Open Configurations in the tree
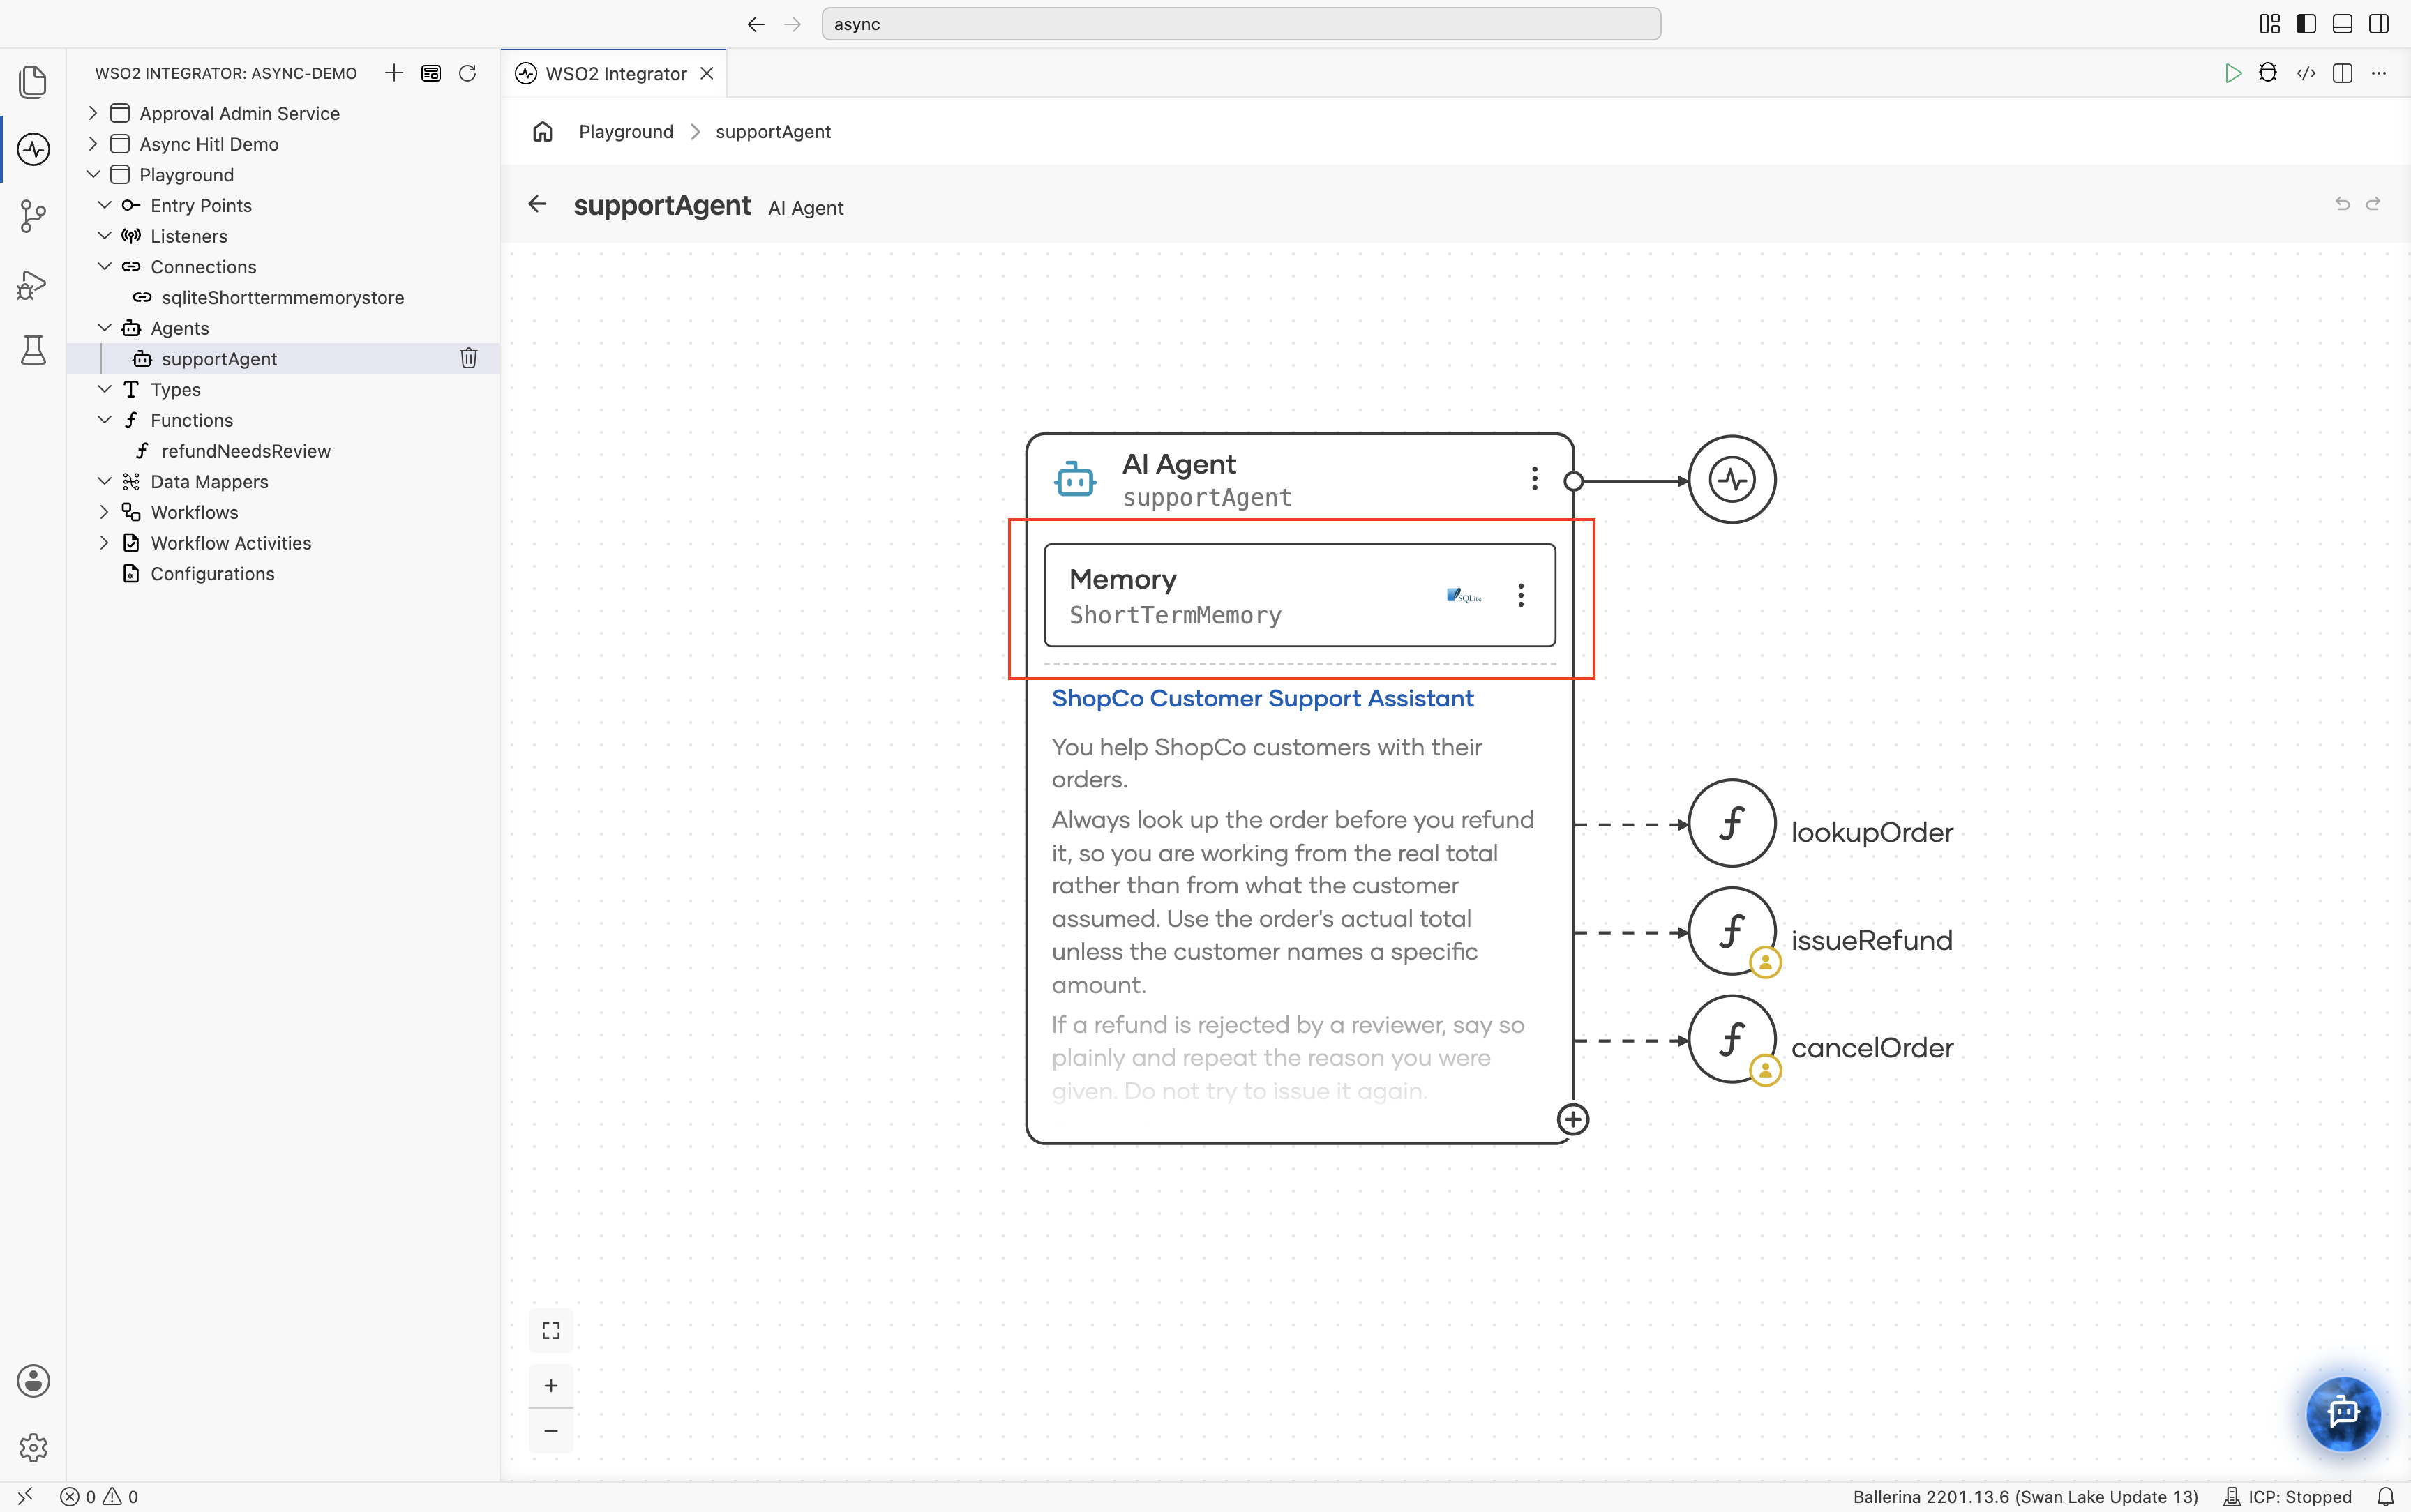The width and height of the screenshot is (2411, 1512). [212, 574]
